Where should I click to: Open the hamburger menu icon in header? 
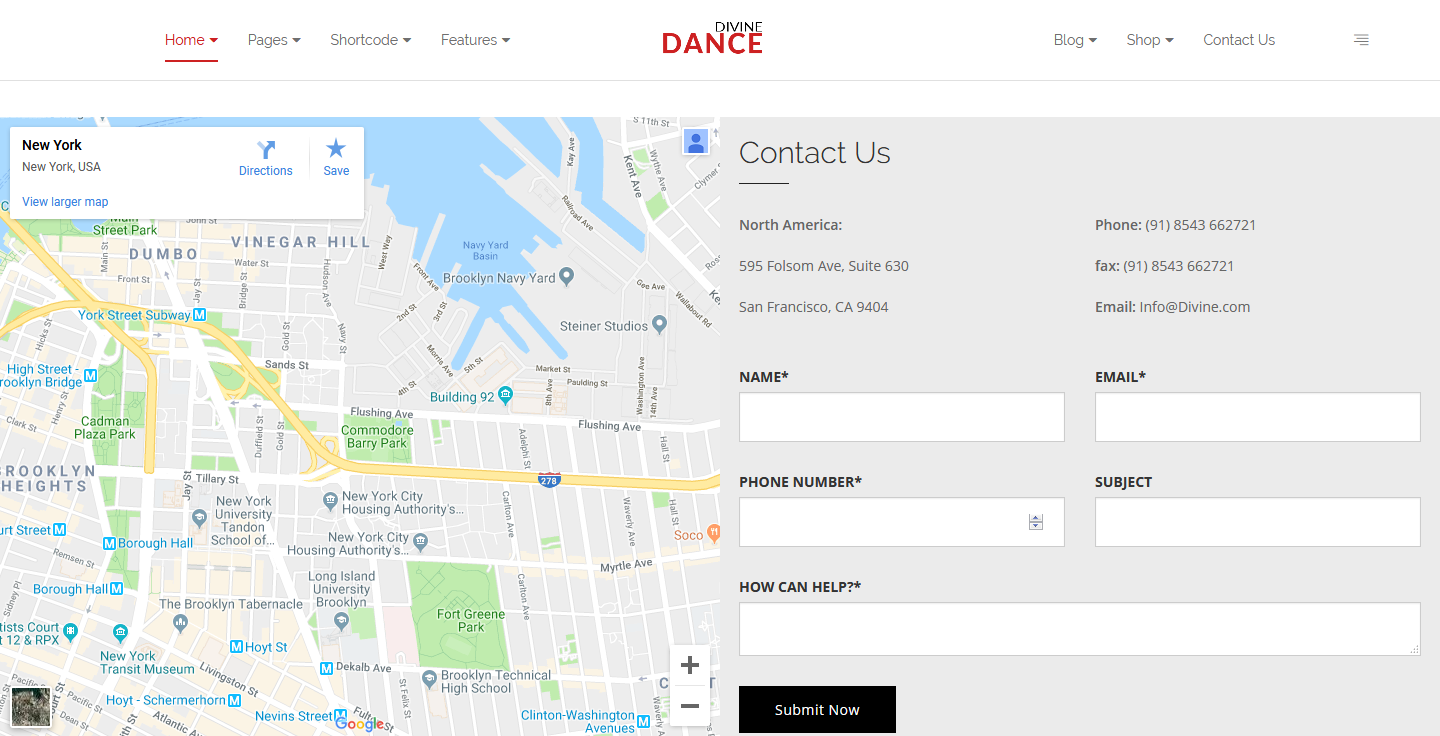pos(1361,40)
